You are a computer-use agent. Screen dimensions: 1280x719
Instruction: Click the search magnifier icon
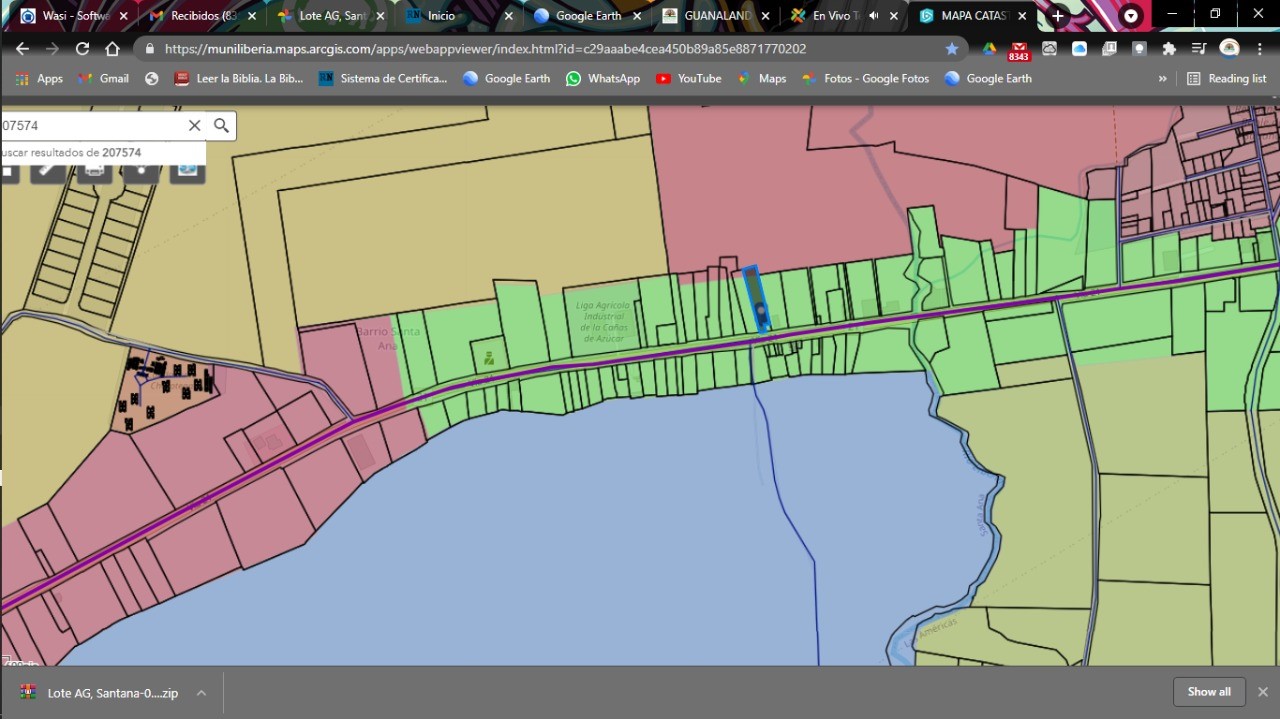click(220, 125)
